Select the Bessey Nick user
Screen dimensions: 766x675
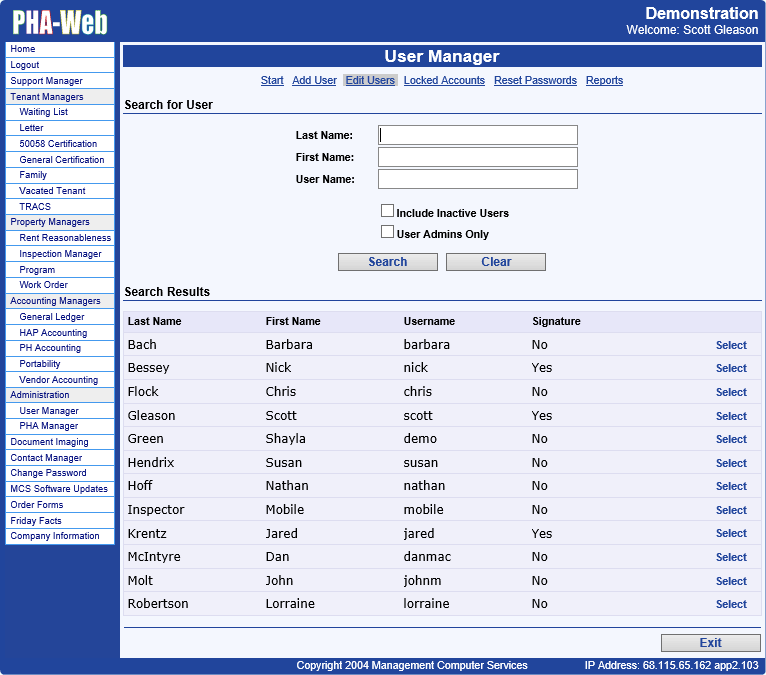coord(731,368)
